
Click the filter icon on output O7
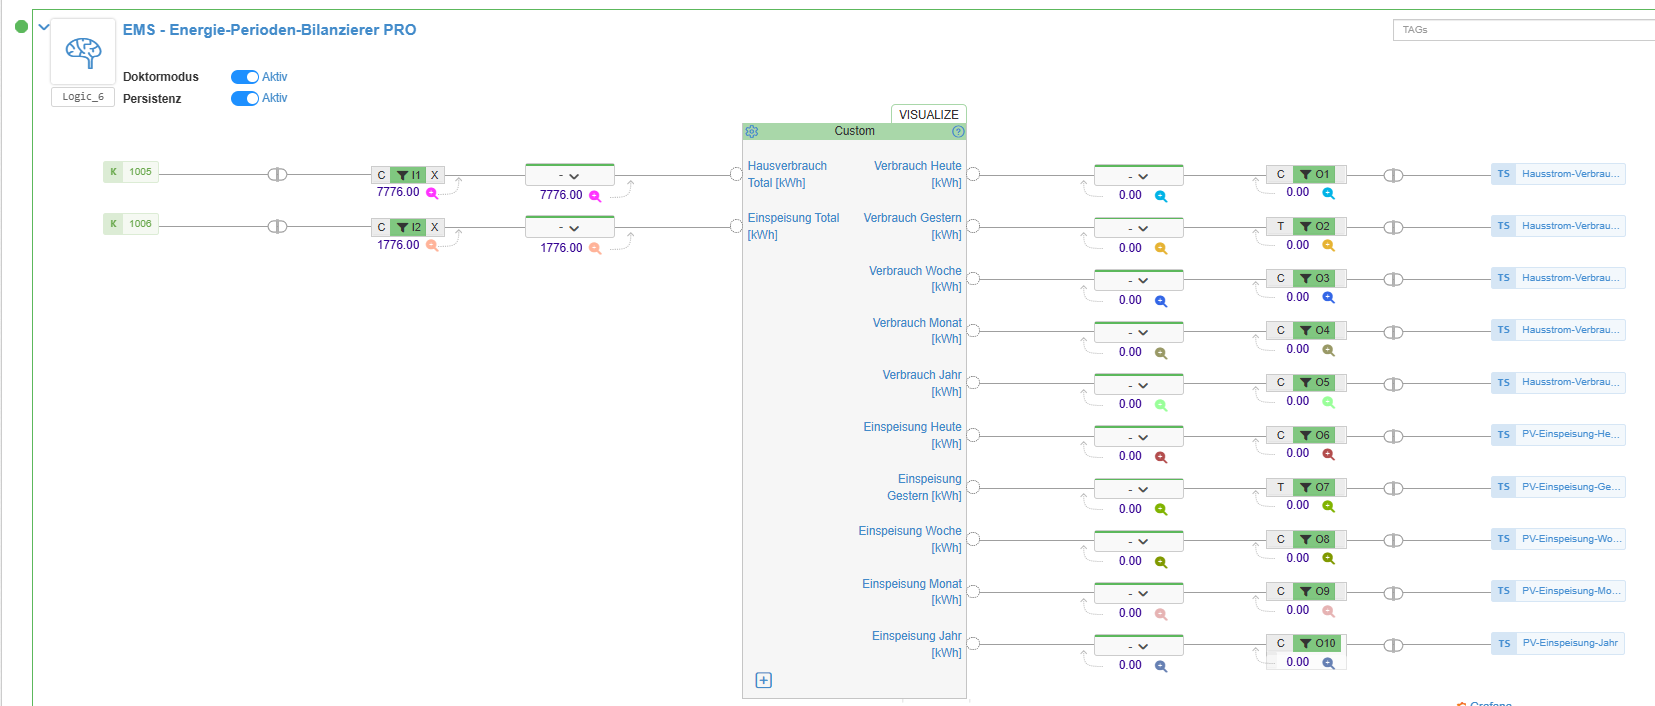pyautogui.click(x=1306, y=487)
